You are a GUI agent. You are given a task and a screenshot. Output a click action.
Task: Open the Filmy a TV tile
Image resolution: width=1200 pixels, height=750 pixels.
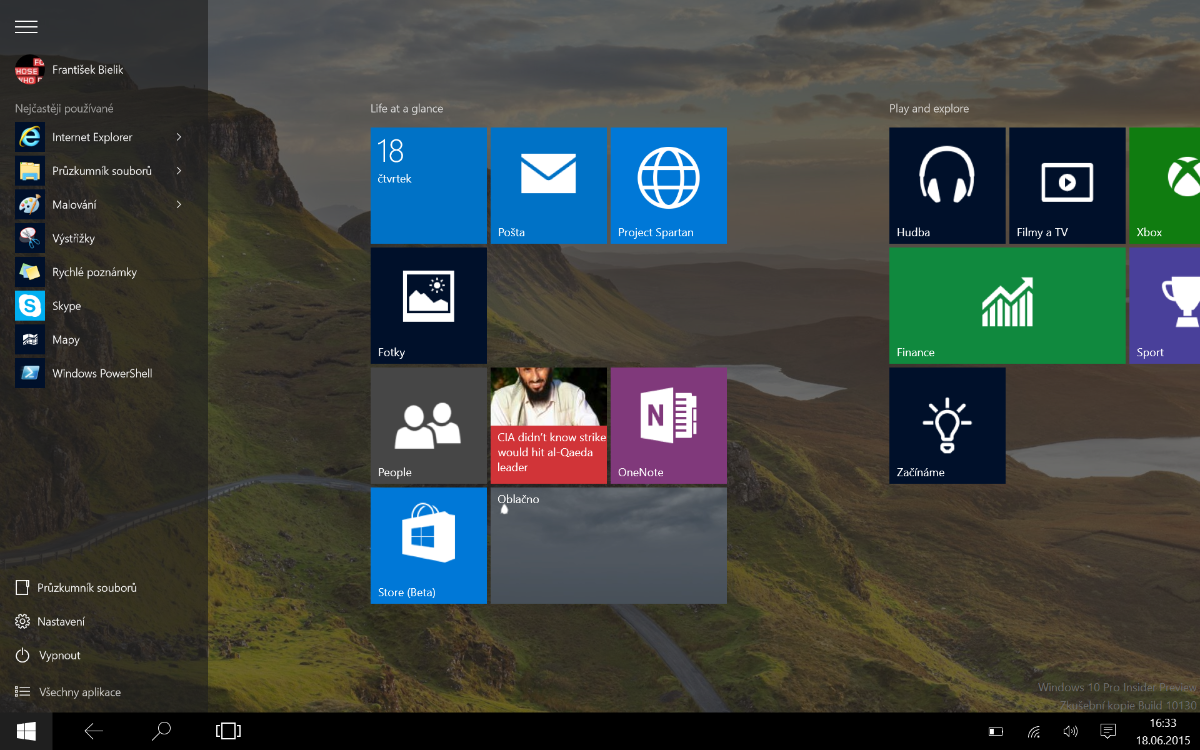(1066, 185)
